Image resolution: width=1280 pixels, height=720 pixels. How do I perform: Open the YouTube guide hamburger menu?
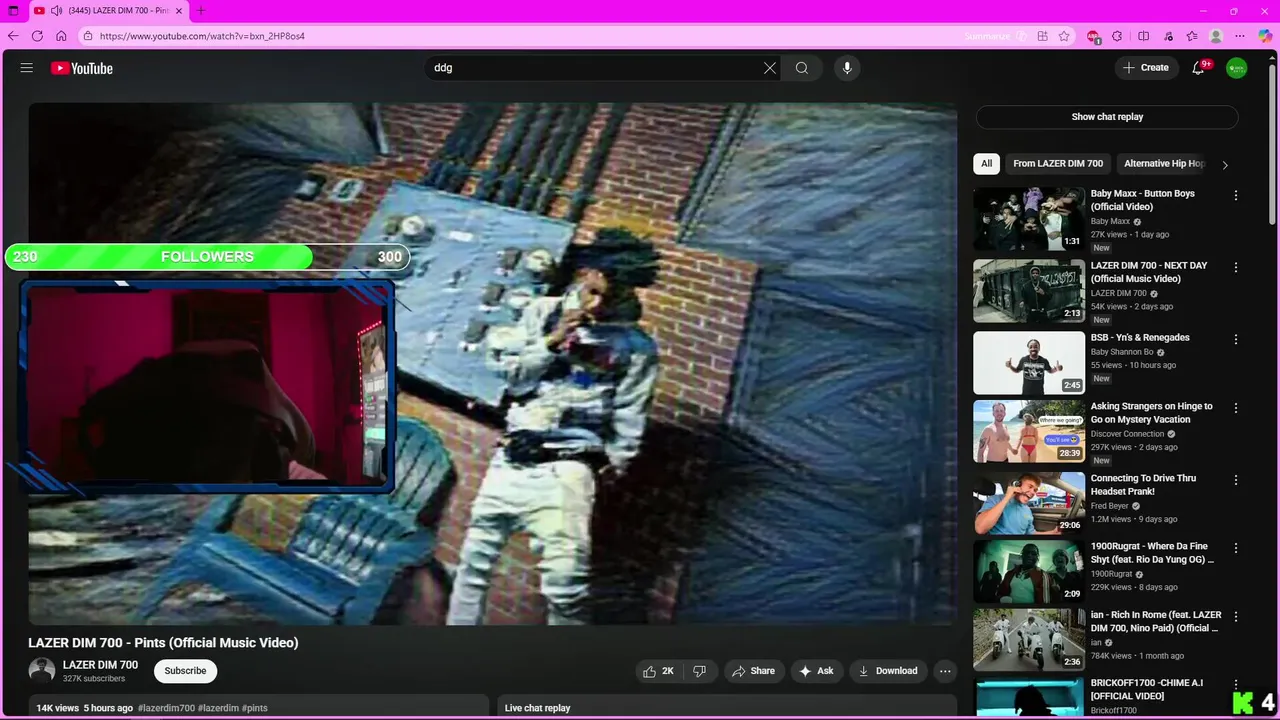click(27, 68)
